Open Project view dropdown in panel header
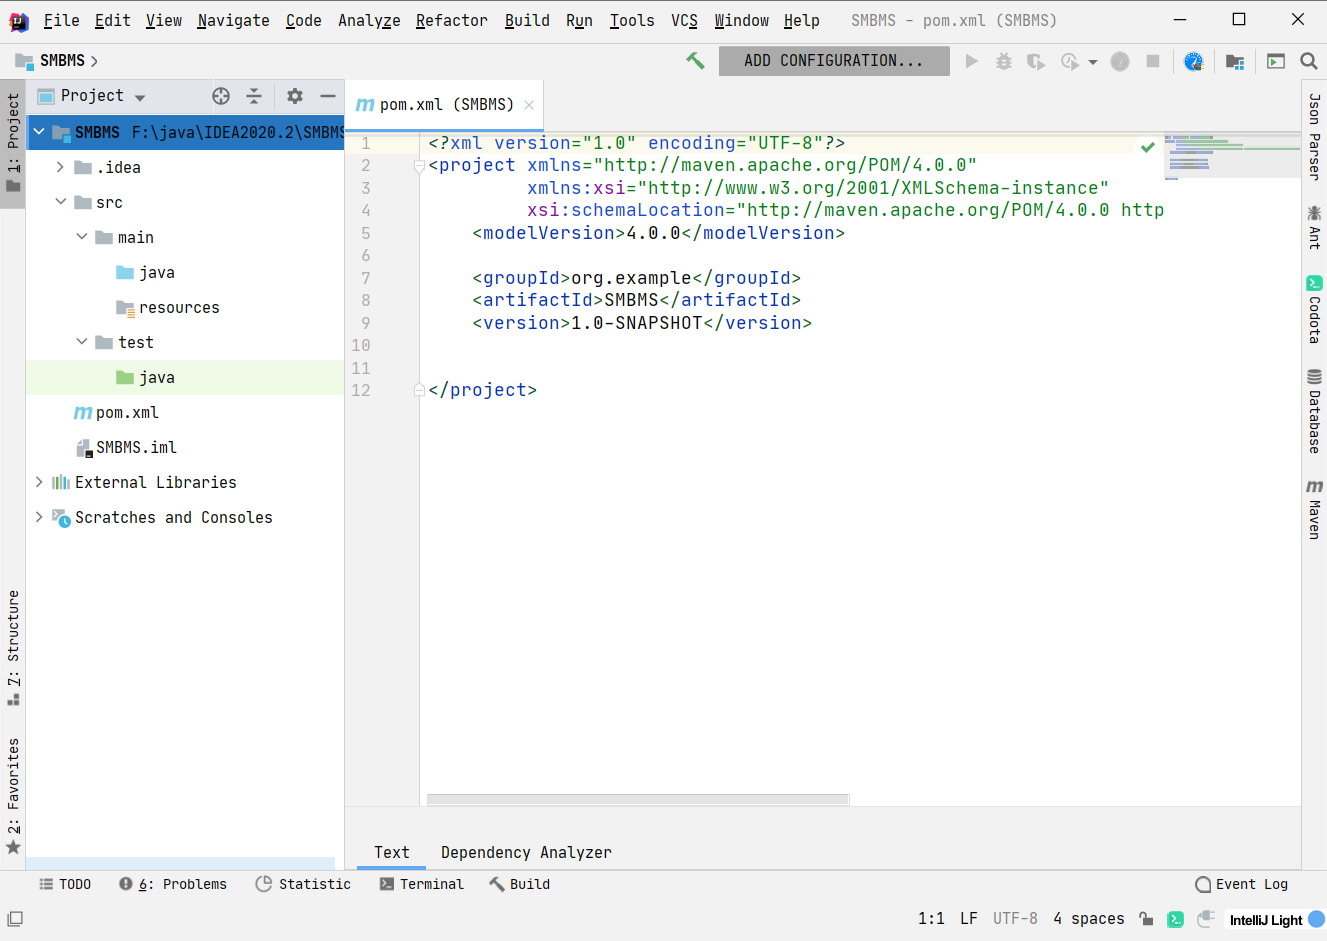1327x941 pixels. pyautogui.click(x=140, y=97)
